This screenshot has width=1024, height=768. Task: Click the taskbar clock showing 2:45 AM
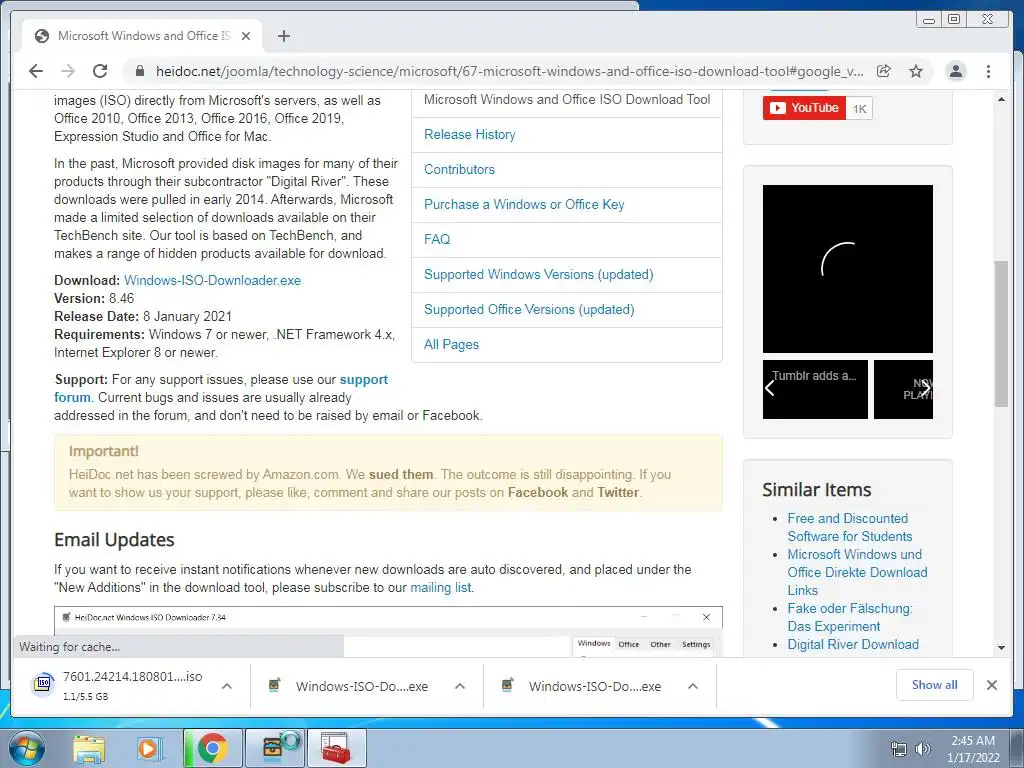click(x=973, y=749)
